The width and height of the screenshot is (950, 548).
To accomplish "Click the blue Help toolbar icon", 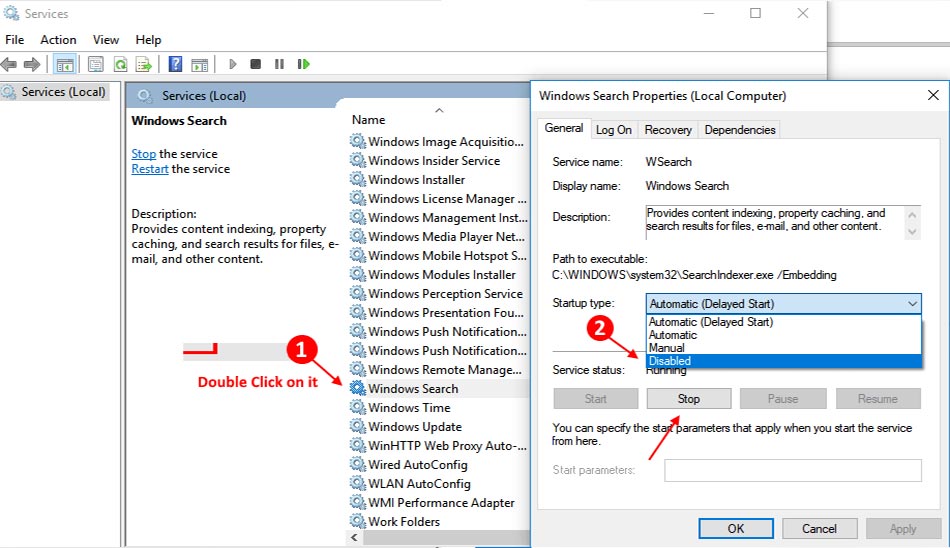I will pyautogui.click(x=175, y=64).
